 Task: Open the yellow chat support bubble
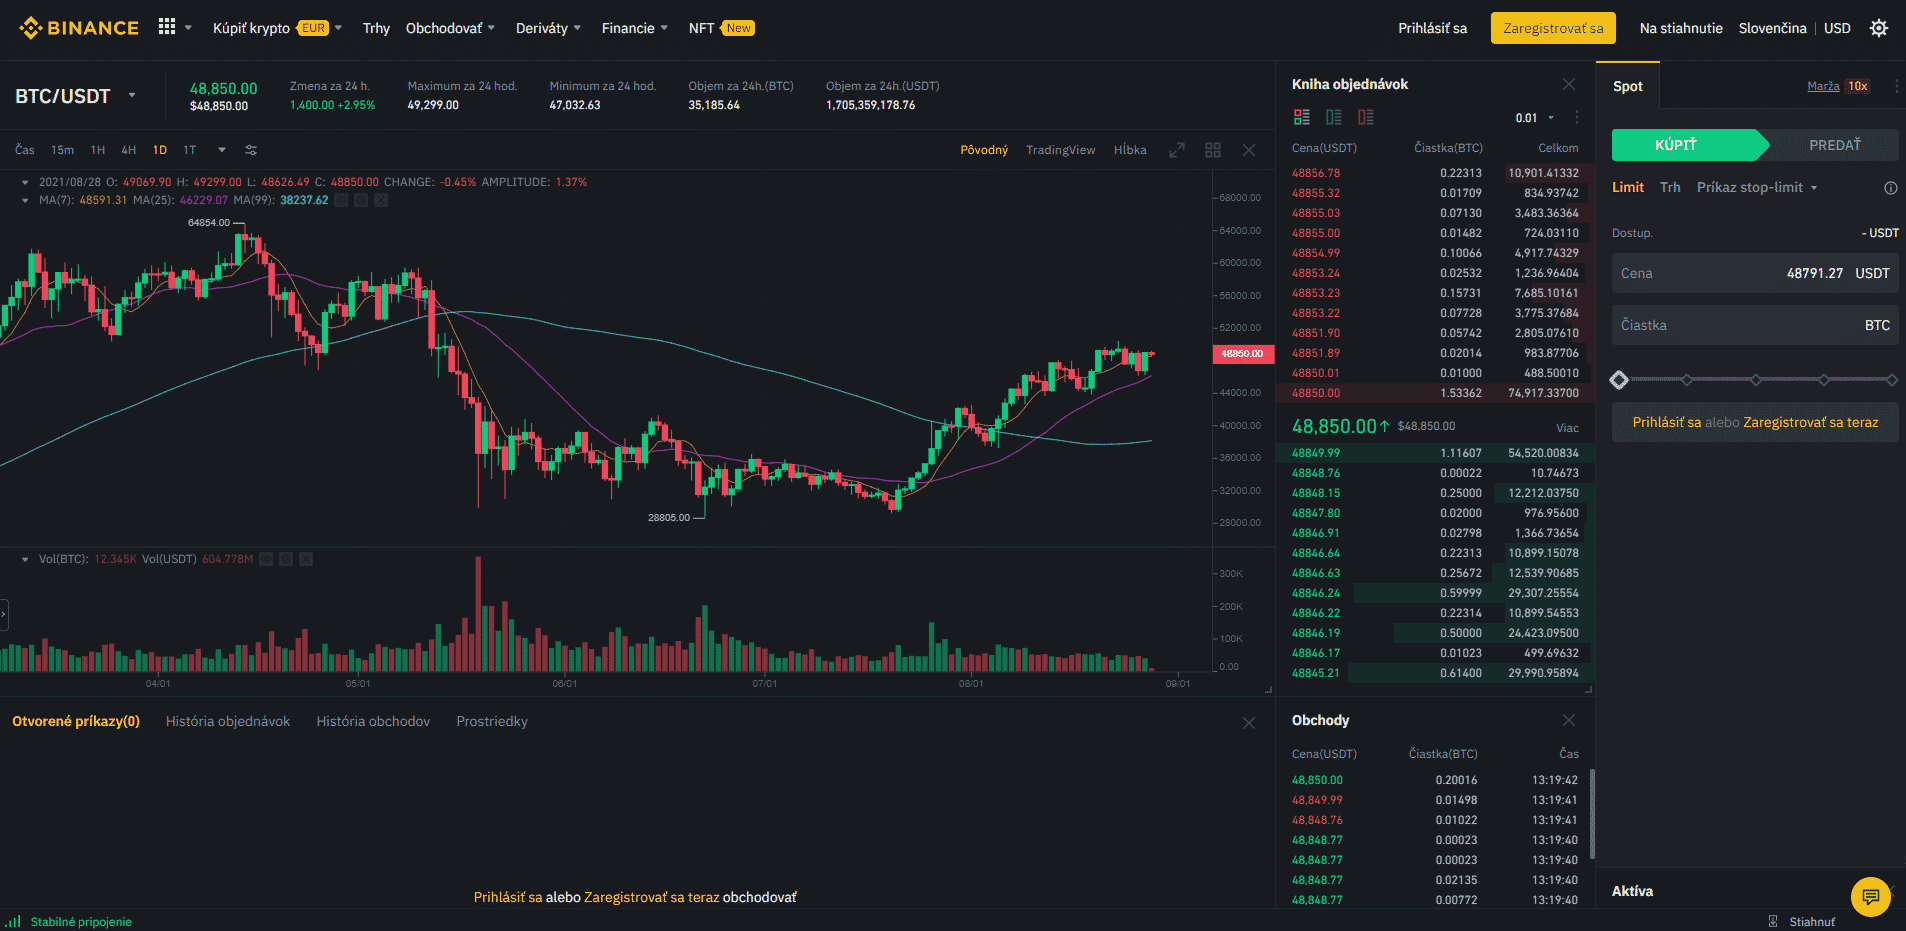(1870, 896)
